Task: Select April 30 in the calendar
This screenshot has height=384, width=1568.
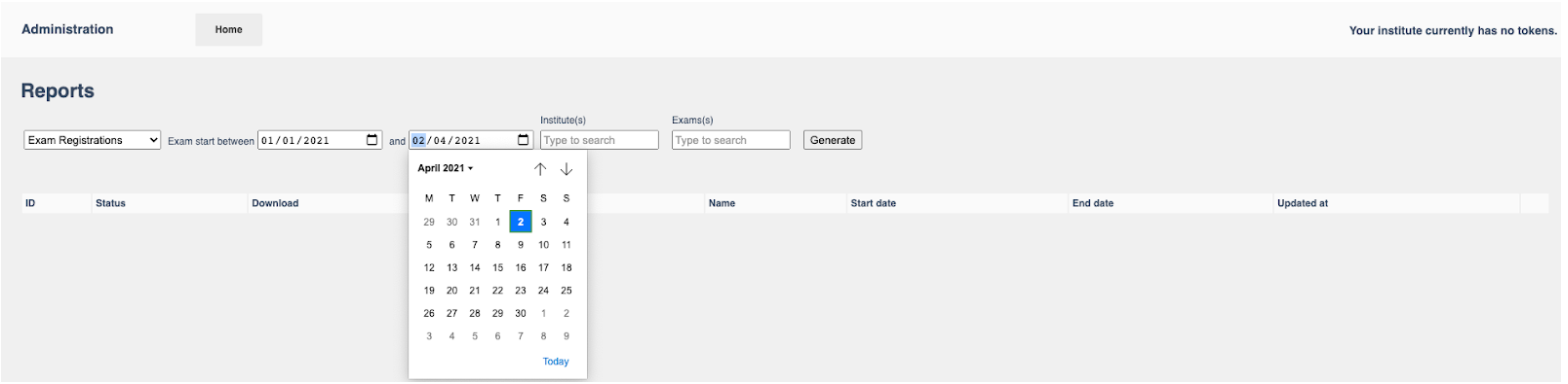Action: point(520,313)
